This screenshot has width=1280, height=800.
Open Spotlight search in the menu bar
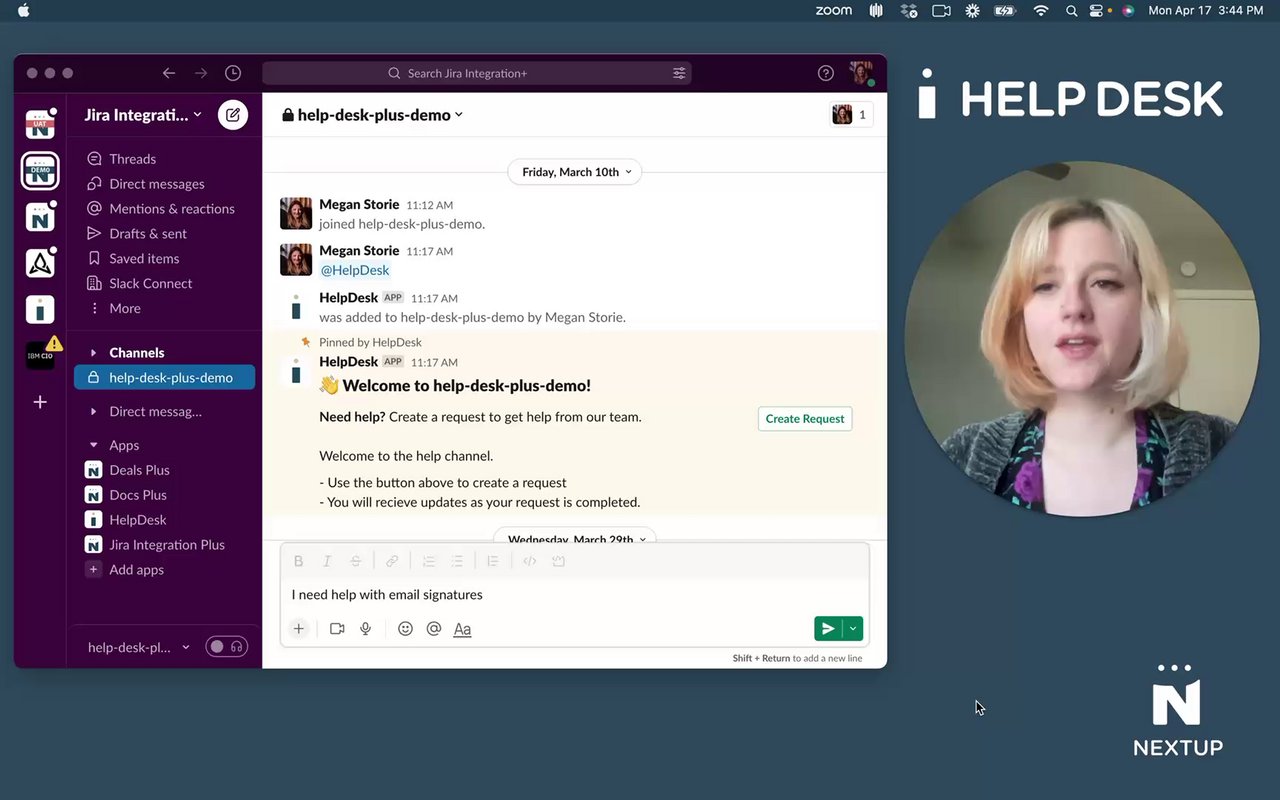[x=1071, y=11]
